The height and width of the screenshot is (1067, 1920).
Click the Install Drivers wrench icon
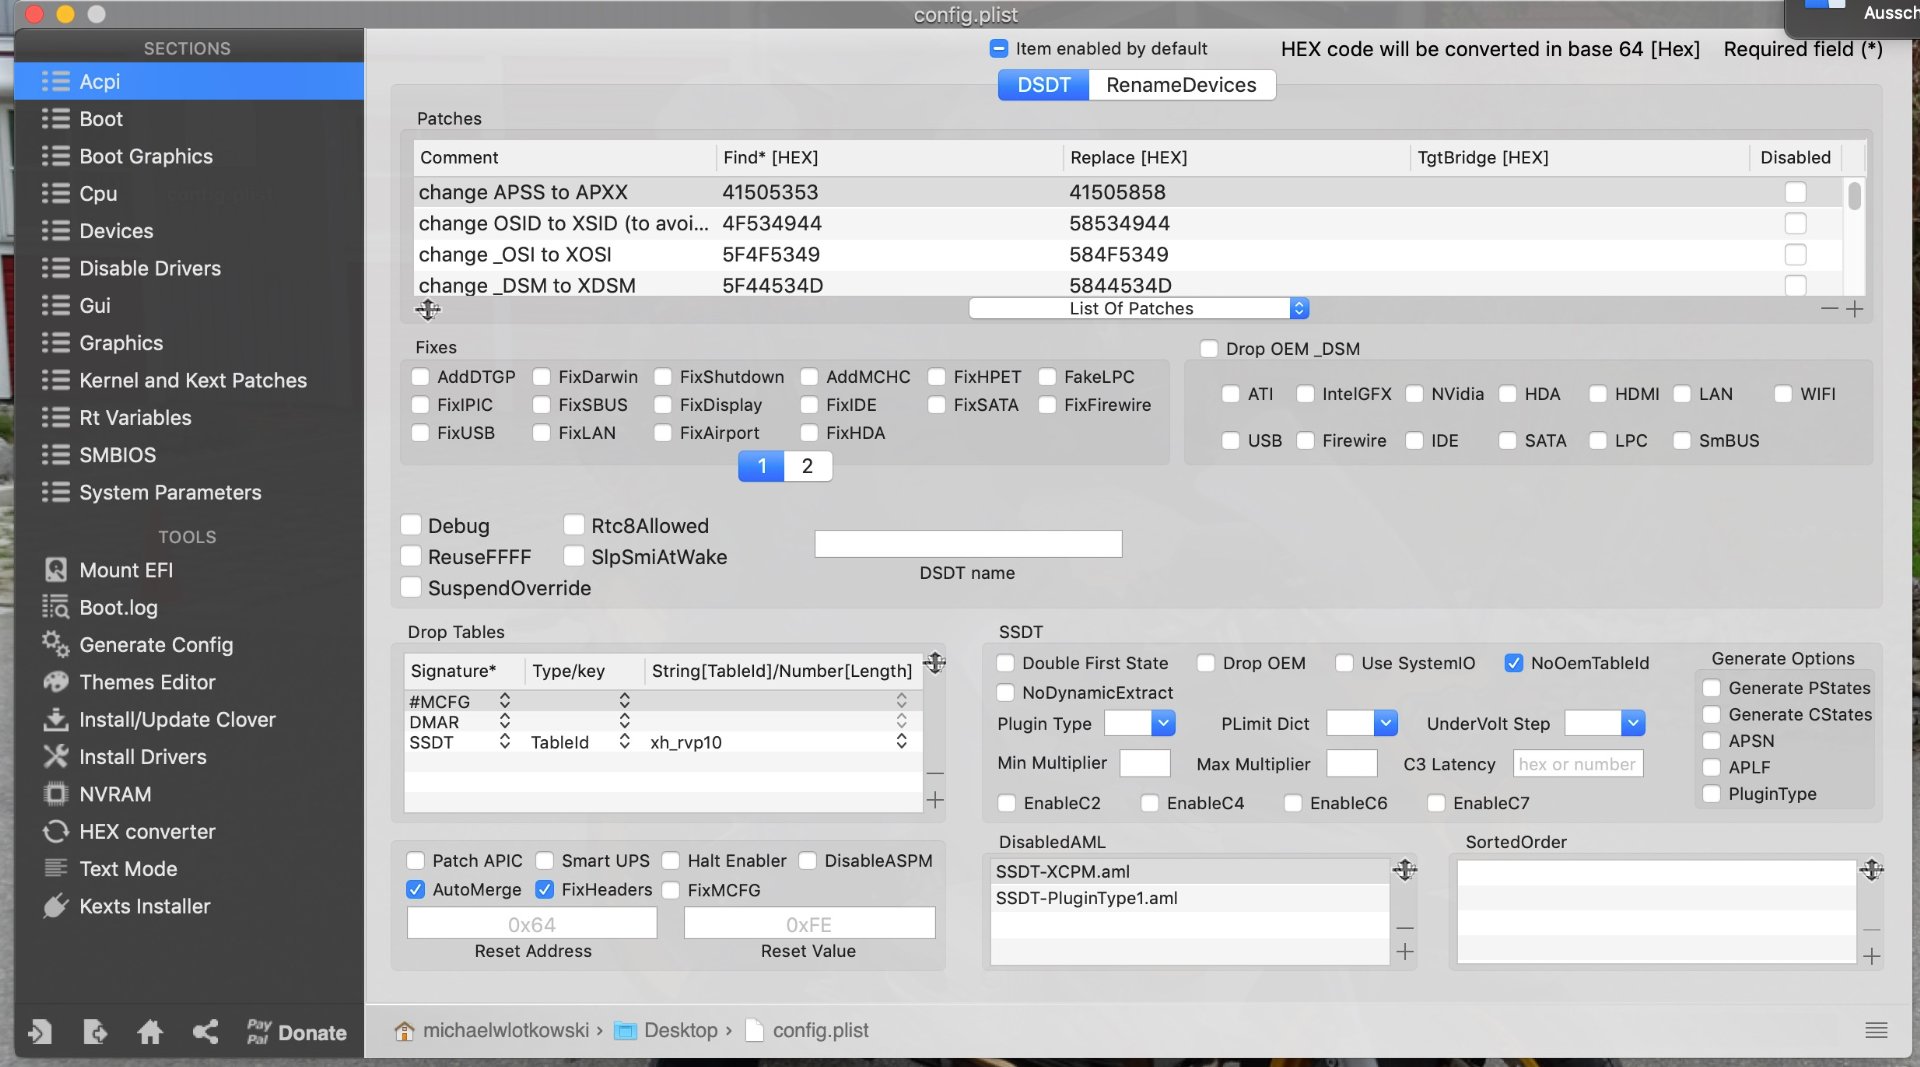click(x=56, y=757)
